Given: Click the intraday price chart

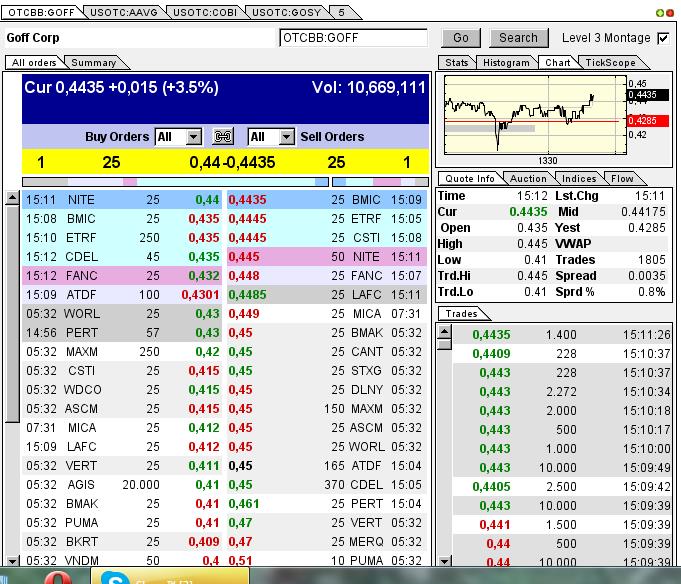Looking at the screenshot, I should click(x=536, y=115).
